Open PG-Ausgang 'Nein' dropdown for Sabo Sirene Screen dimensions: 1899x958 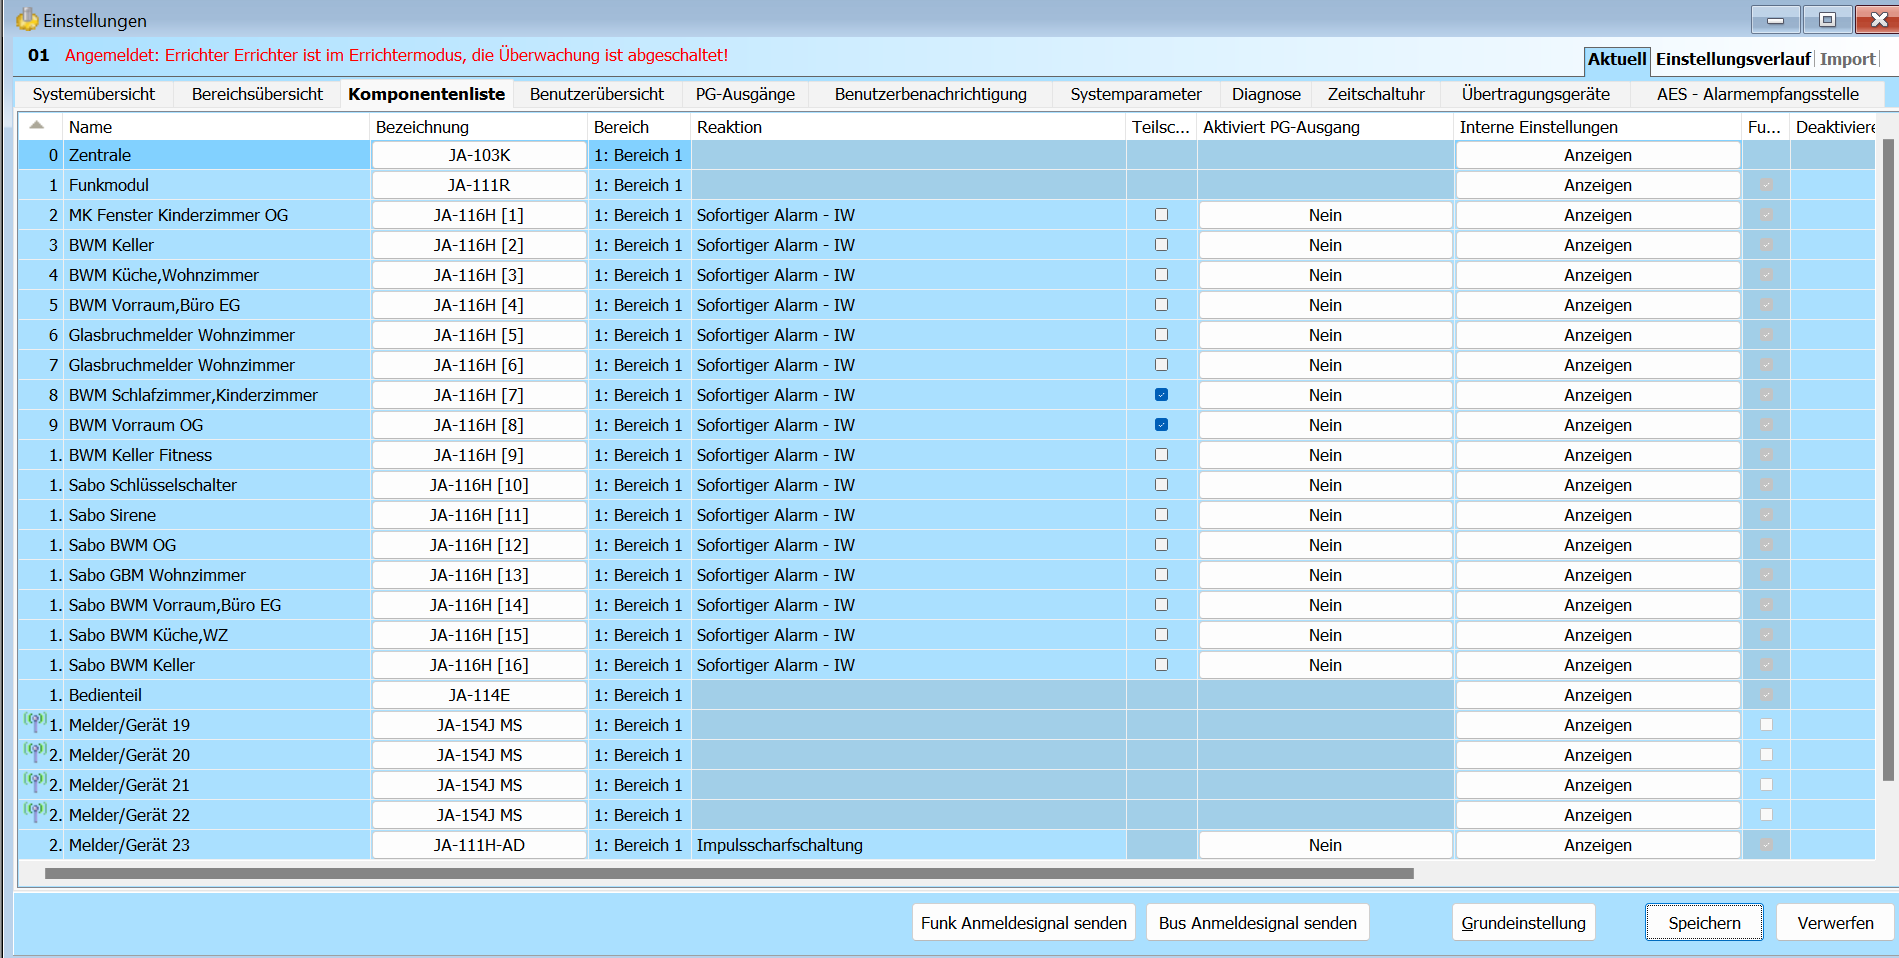(1325, 515)
